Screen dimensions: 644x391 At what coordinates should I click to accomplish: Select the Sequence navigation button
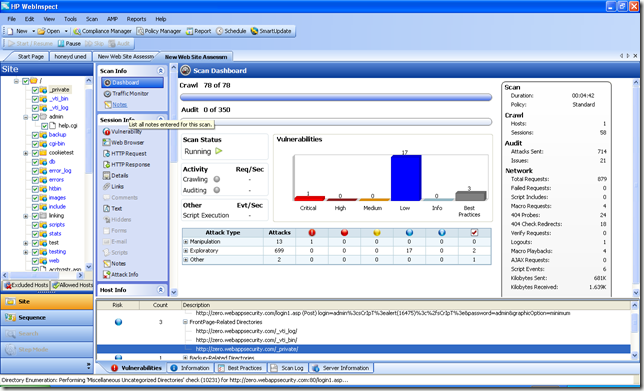(47, 317)
